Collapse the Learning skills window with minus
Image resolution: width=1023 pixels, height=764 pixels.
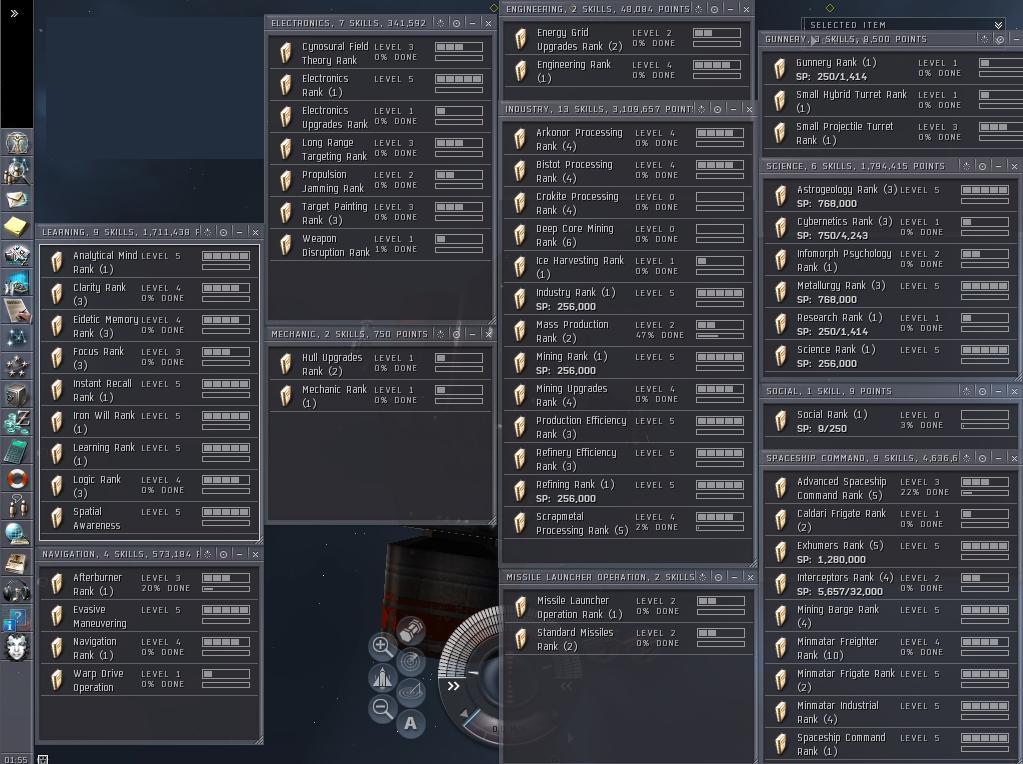239,232
